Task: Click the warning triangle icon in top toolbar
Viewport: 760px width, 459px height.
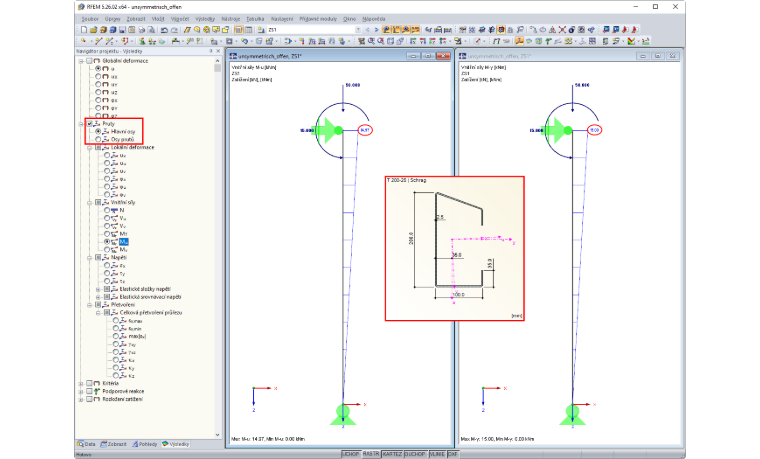Action: (x=552, y=30)
